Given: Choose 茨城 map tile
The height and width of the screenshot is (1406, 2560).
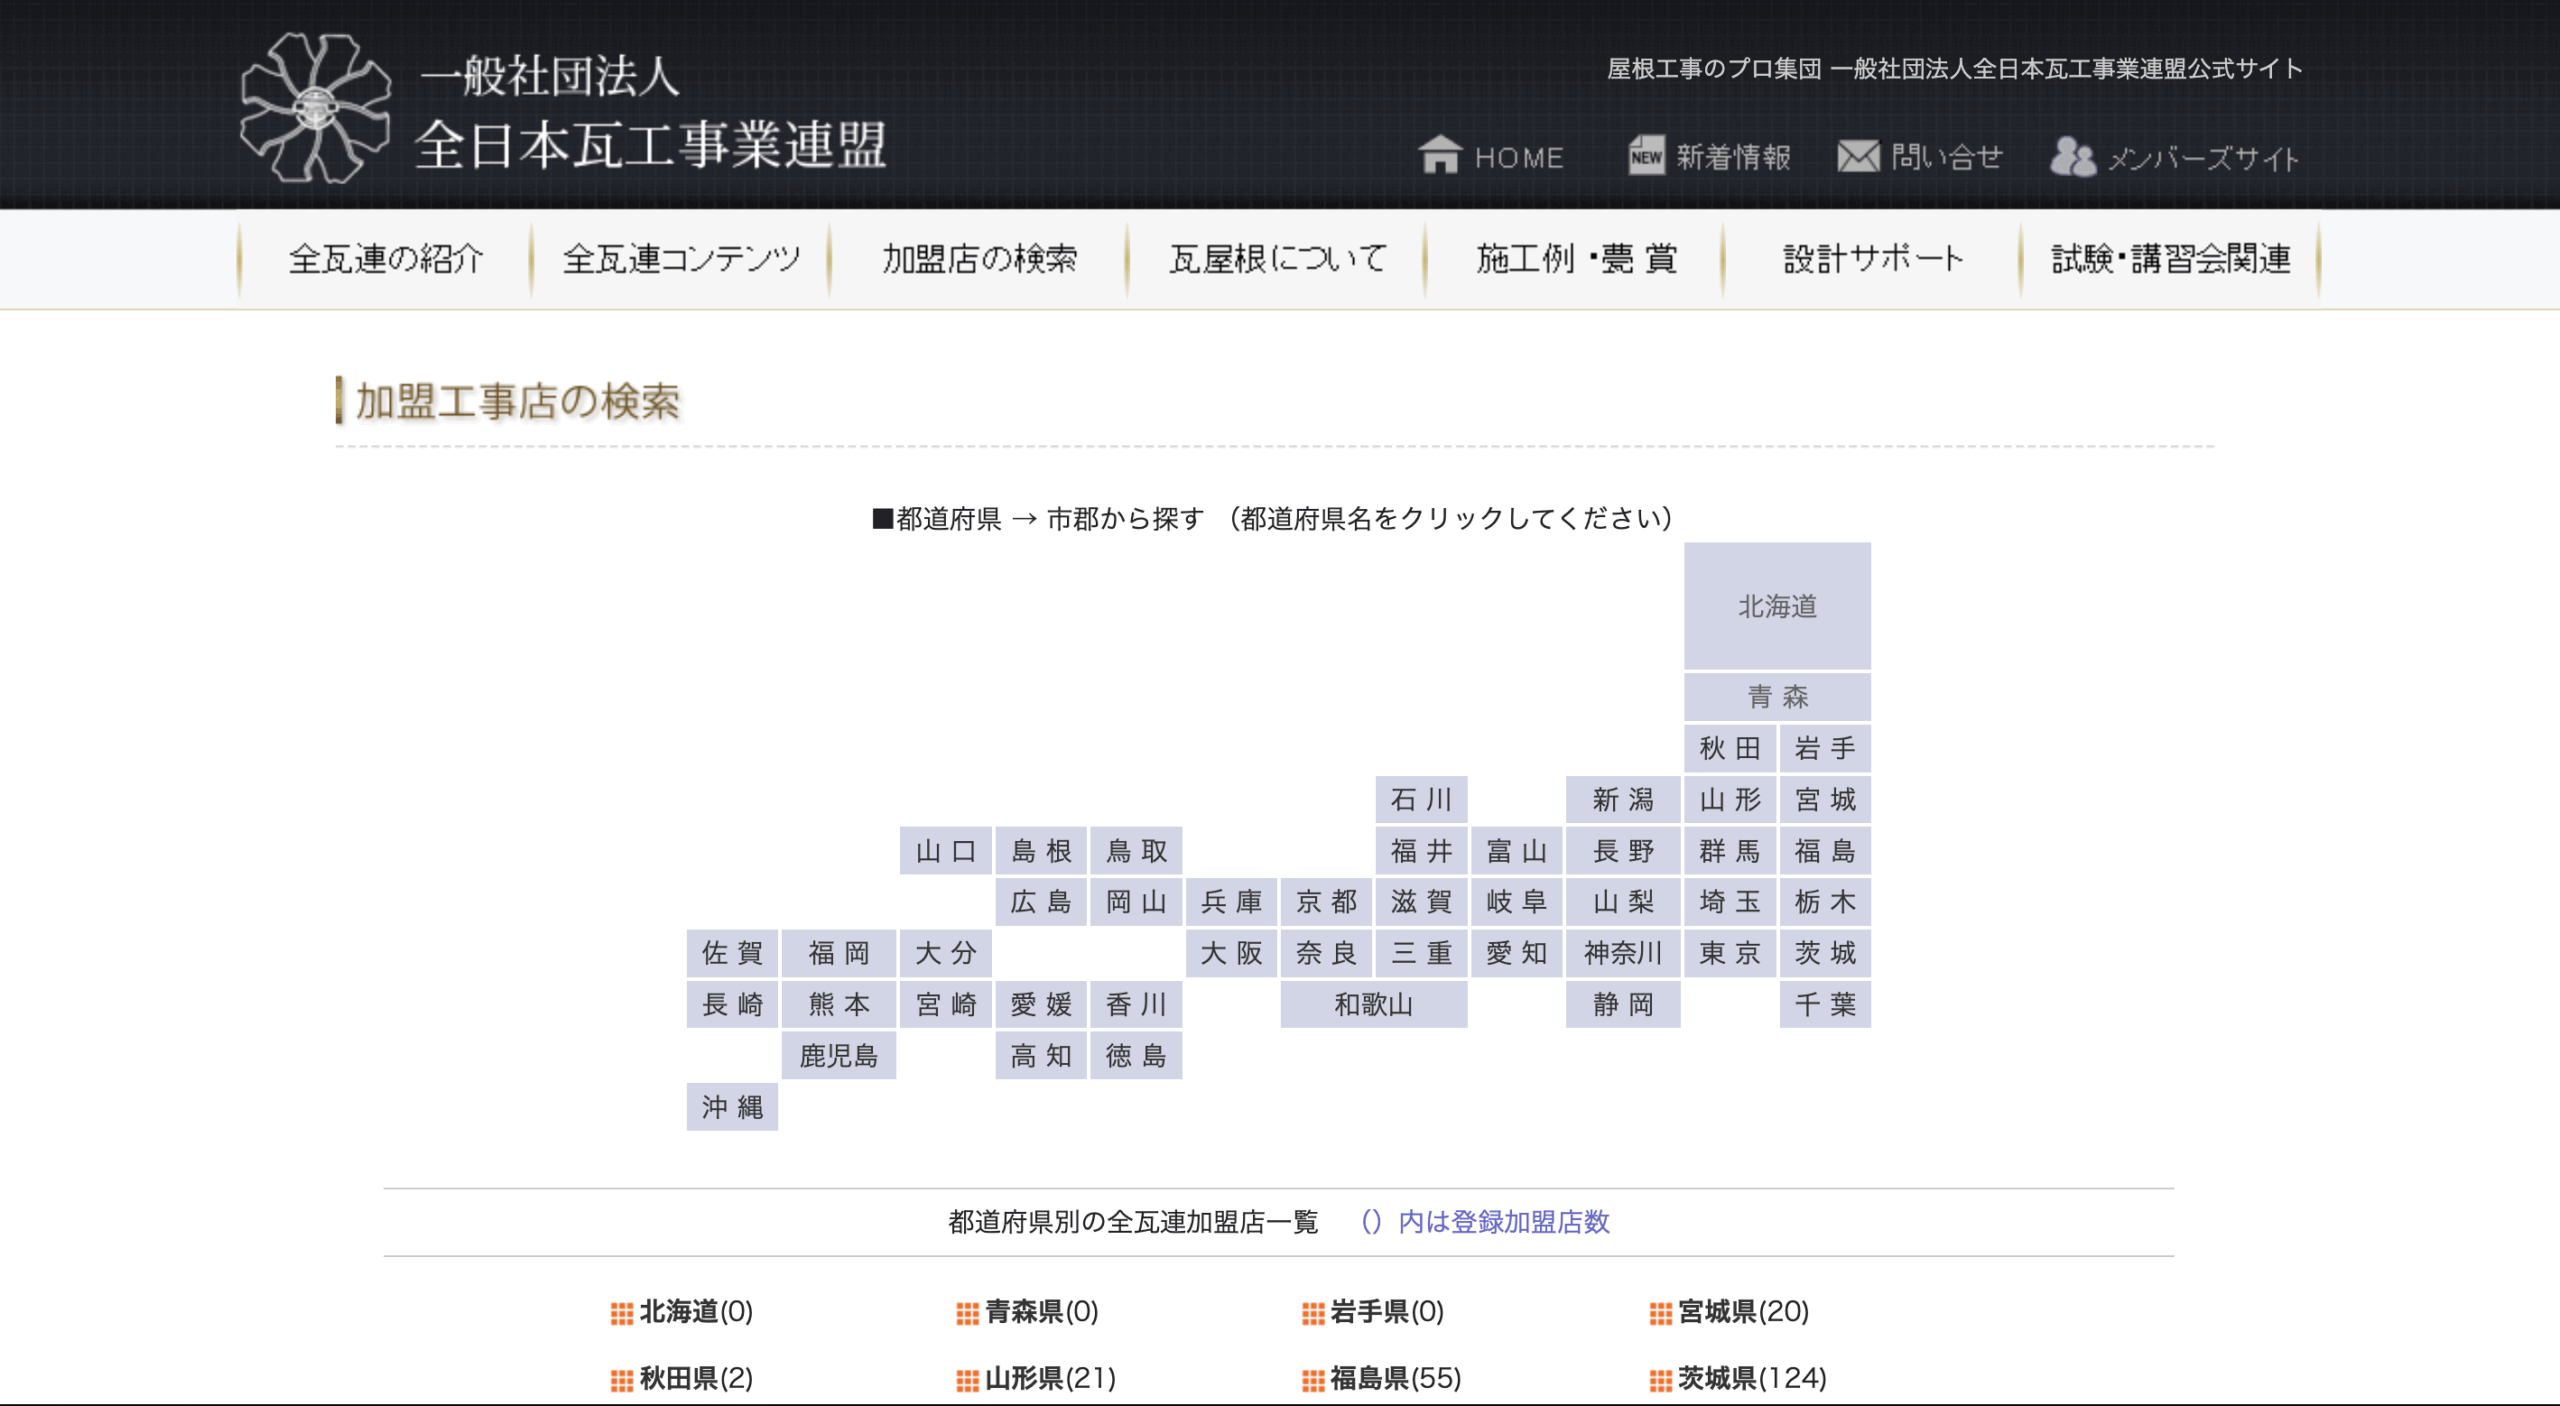Looking at the screenshot, I should pos(1825,953).
